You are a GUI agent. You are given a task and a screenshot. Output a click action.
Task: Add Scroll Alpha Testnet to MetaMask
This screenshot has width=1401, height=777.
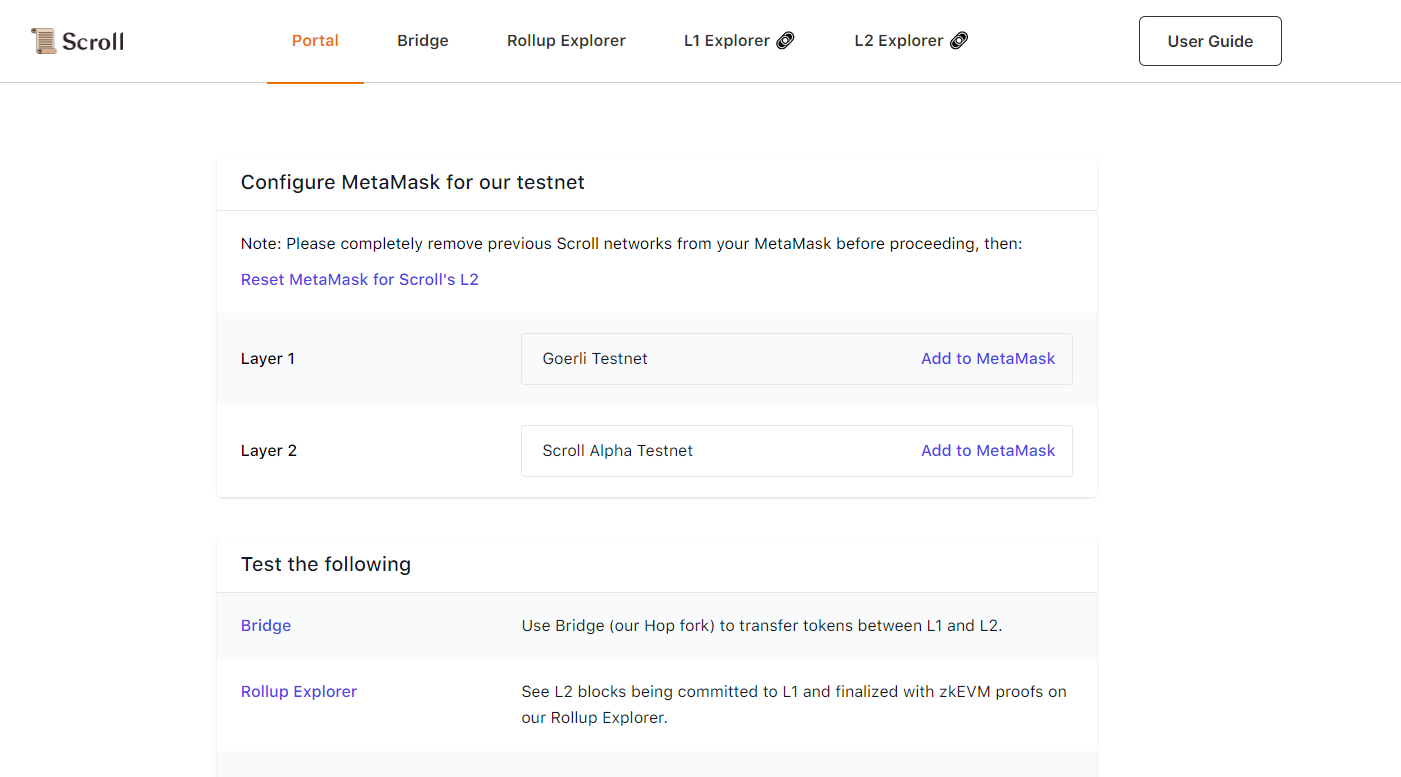pos(988,451)
